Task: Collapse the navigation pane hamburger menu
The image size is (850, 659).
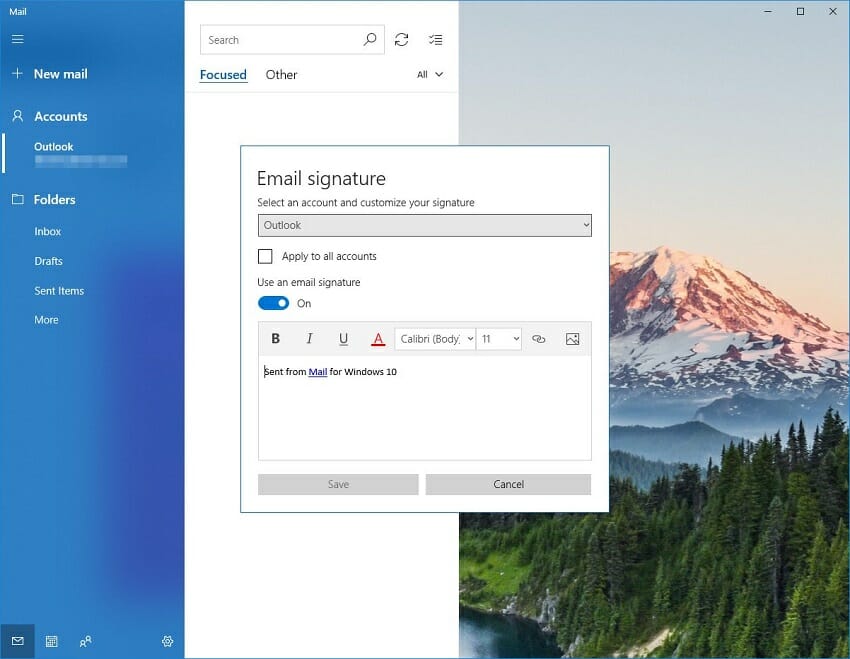Action: pyautogui.click(x=17, y=39)
